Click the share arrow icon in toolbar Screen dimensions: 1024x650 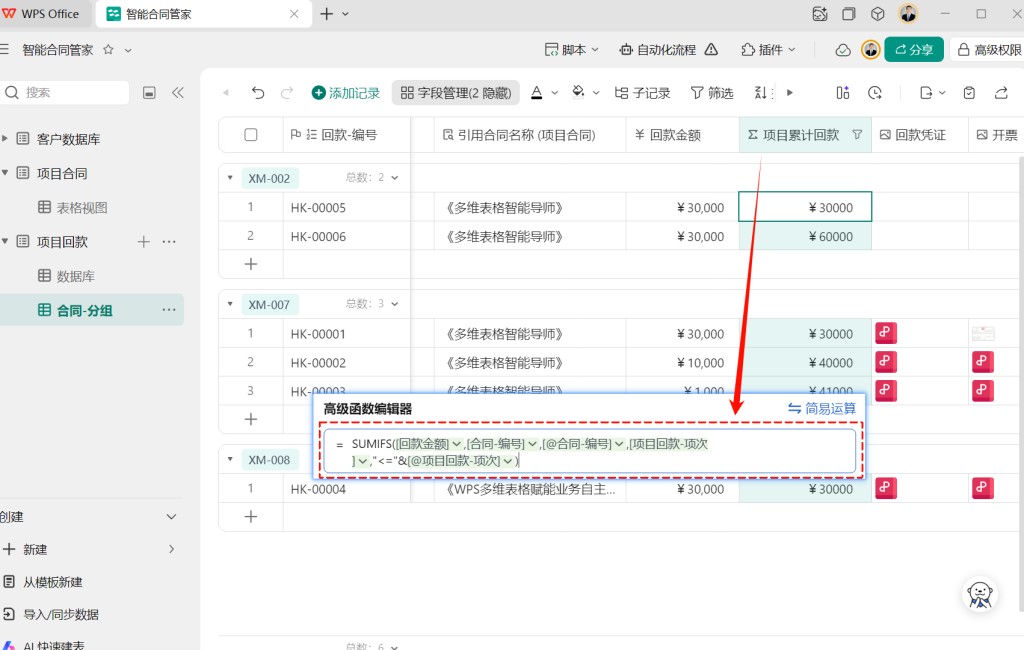pos(1001,93)
